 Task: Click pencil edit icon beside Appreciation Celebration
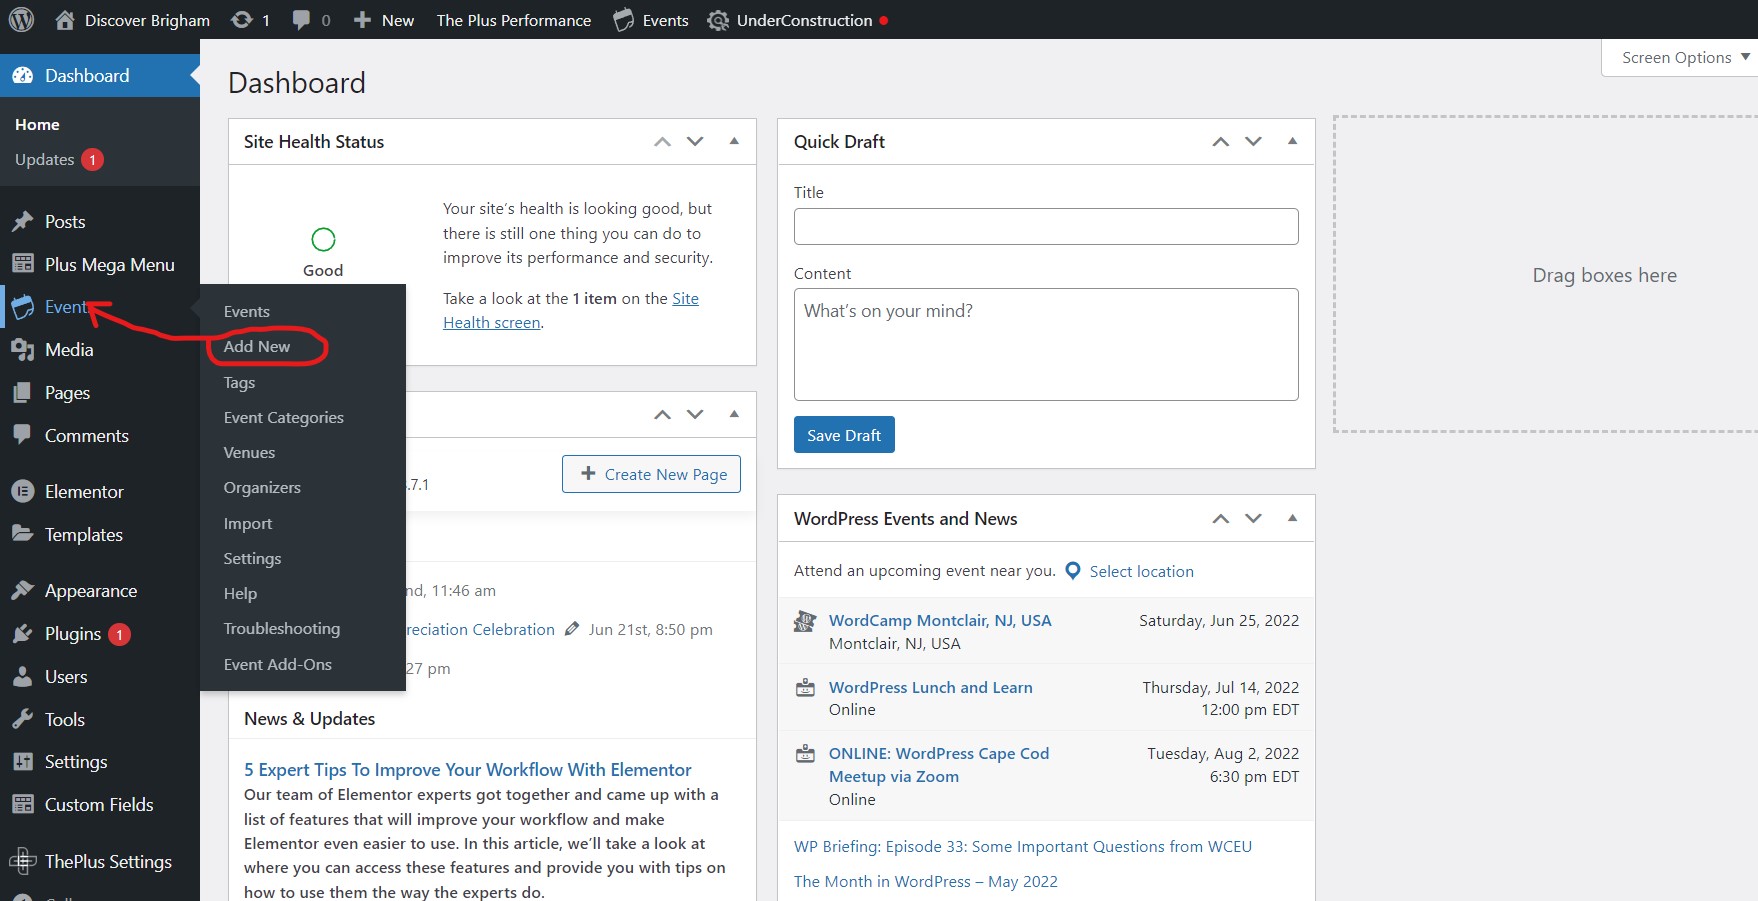[x=572, y=629]
